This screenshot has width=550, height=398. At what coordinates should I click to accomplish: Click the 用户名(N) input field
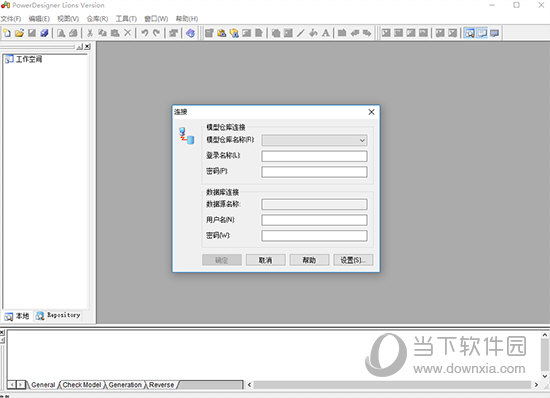click(x=314, y=220)
